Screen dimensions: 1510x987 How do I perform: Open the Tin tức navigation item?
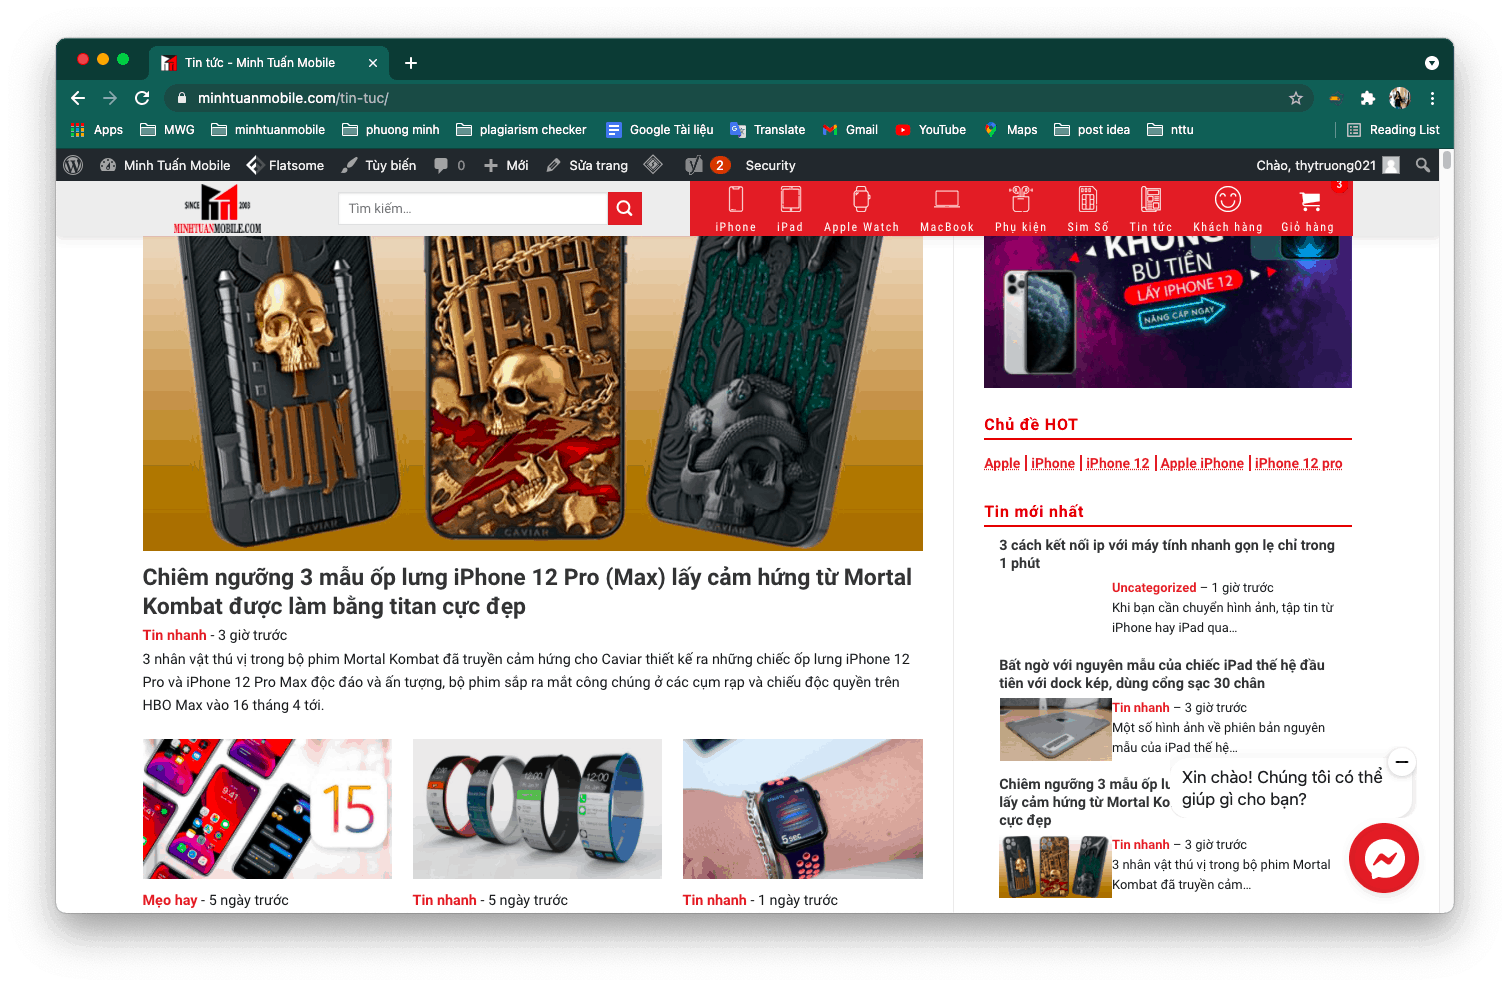[x=1150, y=209]
